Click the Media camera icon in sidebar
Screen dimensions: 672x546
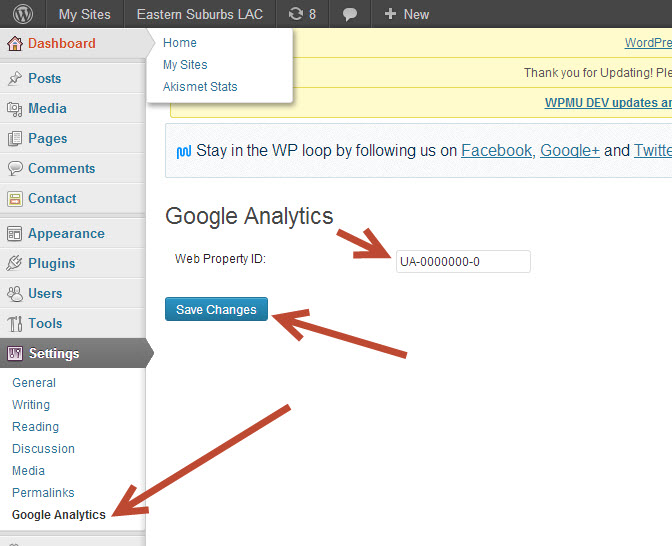pos(15,109)
